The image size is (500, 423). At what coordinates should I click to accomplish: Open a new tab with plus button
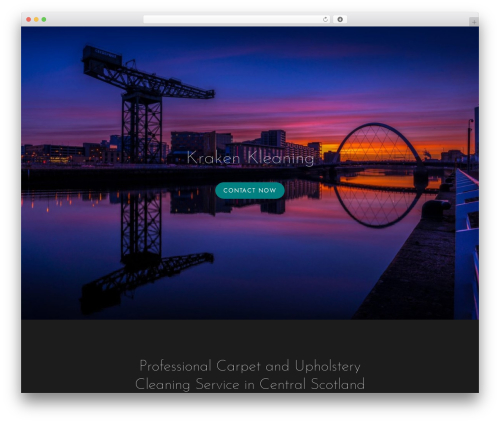click(x=474, y=22)
